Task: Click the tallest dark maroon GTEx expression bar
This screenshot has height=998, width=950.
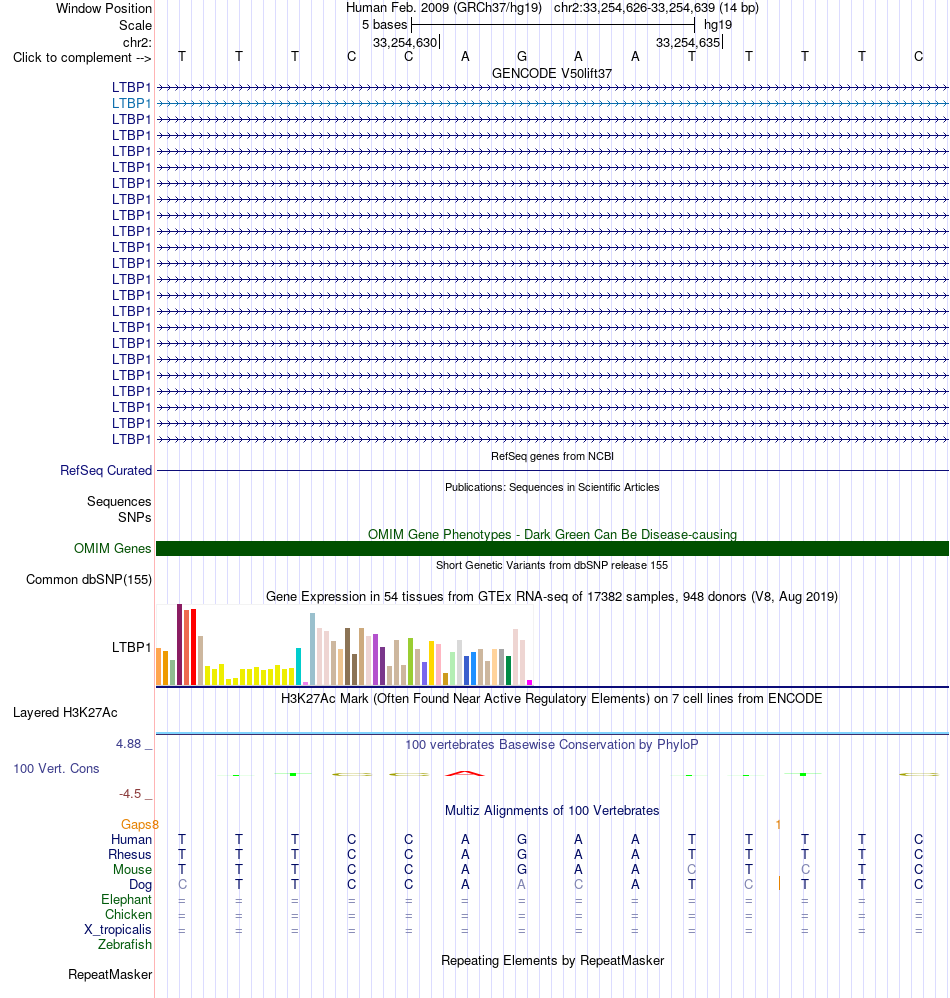Action: (x=179, y=644)
